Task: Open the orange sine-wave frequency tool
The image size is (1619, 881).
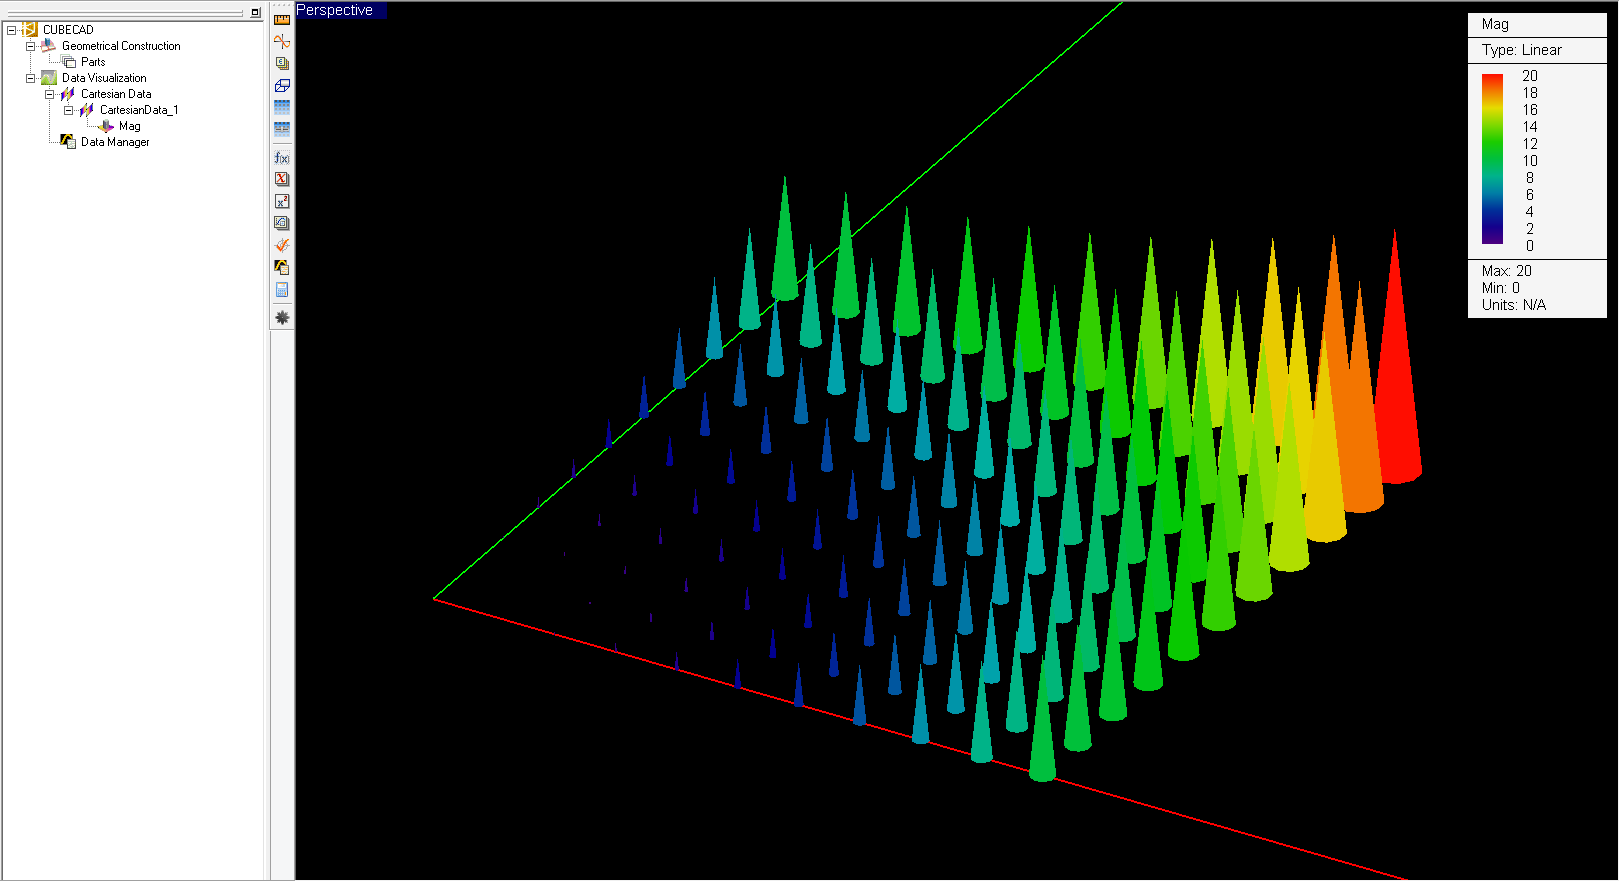Action: 282,41
